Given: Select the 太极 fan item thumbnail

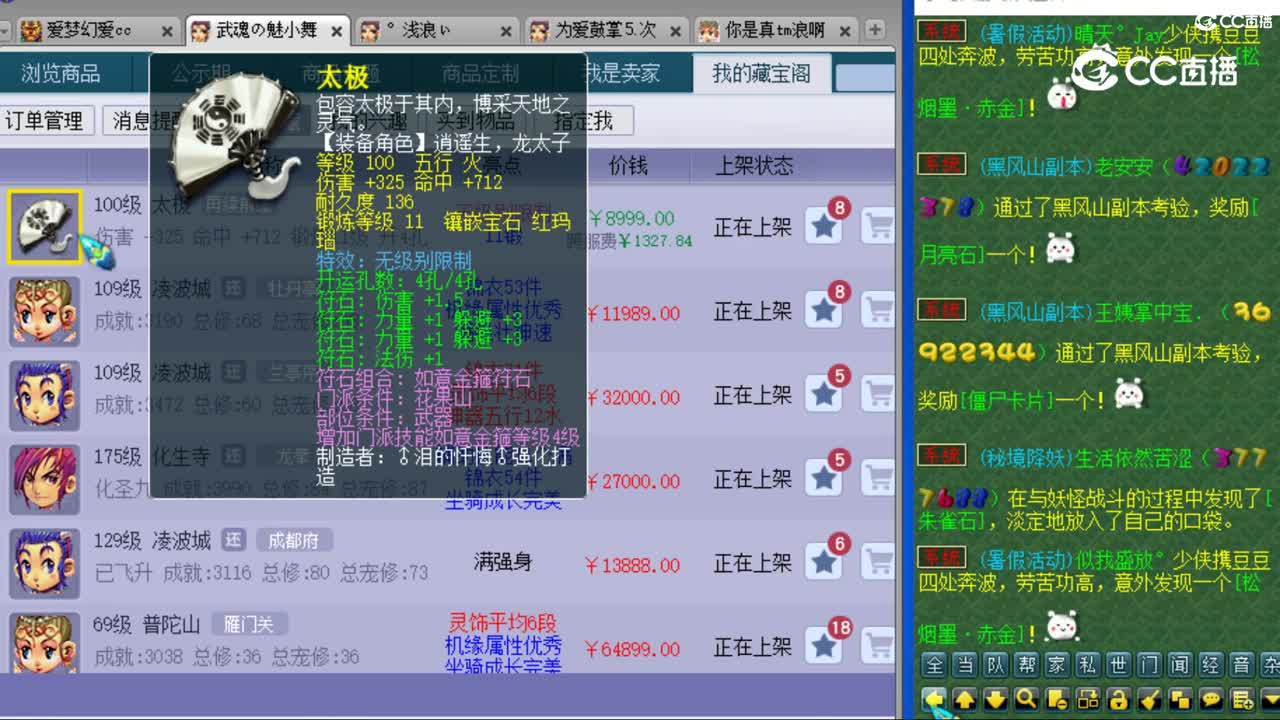Looking at the screenshot, I should pos(45,228).
